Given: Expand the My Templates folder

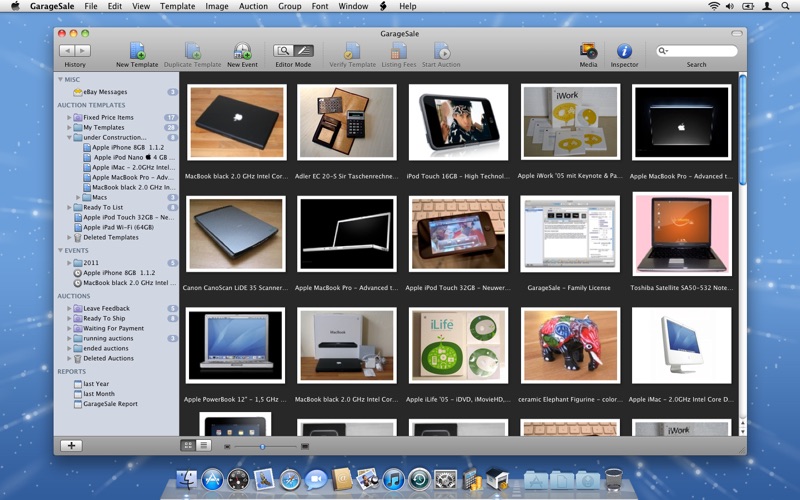Looking at the screenshot, I should point(69,128).
